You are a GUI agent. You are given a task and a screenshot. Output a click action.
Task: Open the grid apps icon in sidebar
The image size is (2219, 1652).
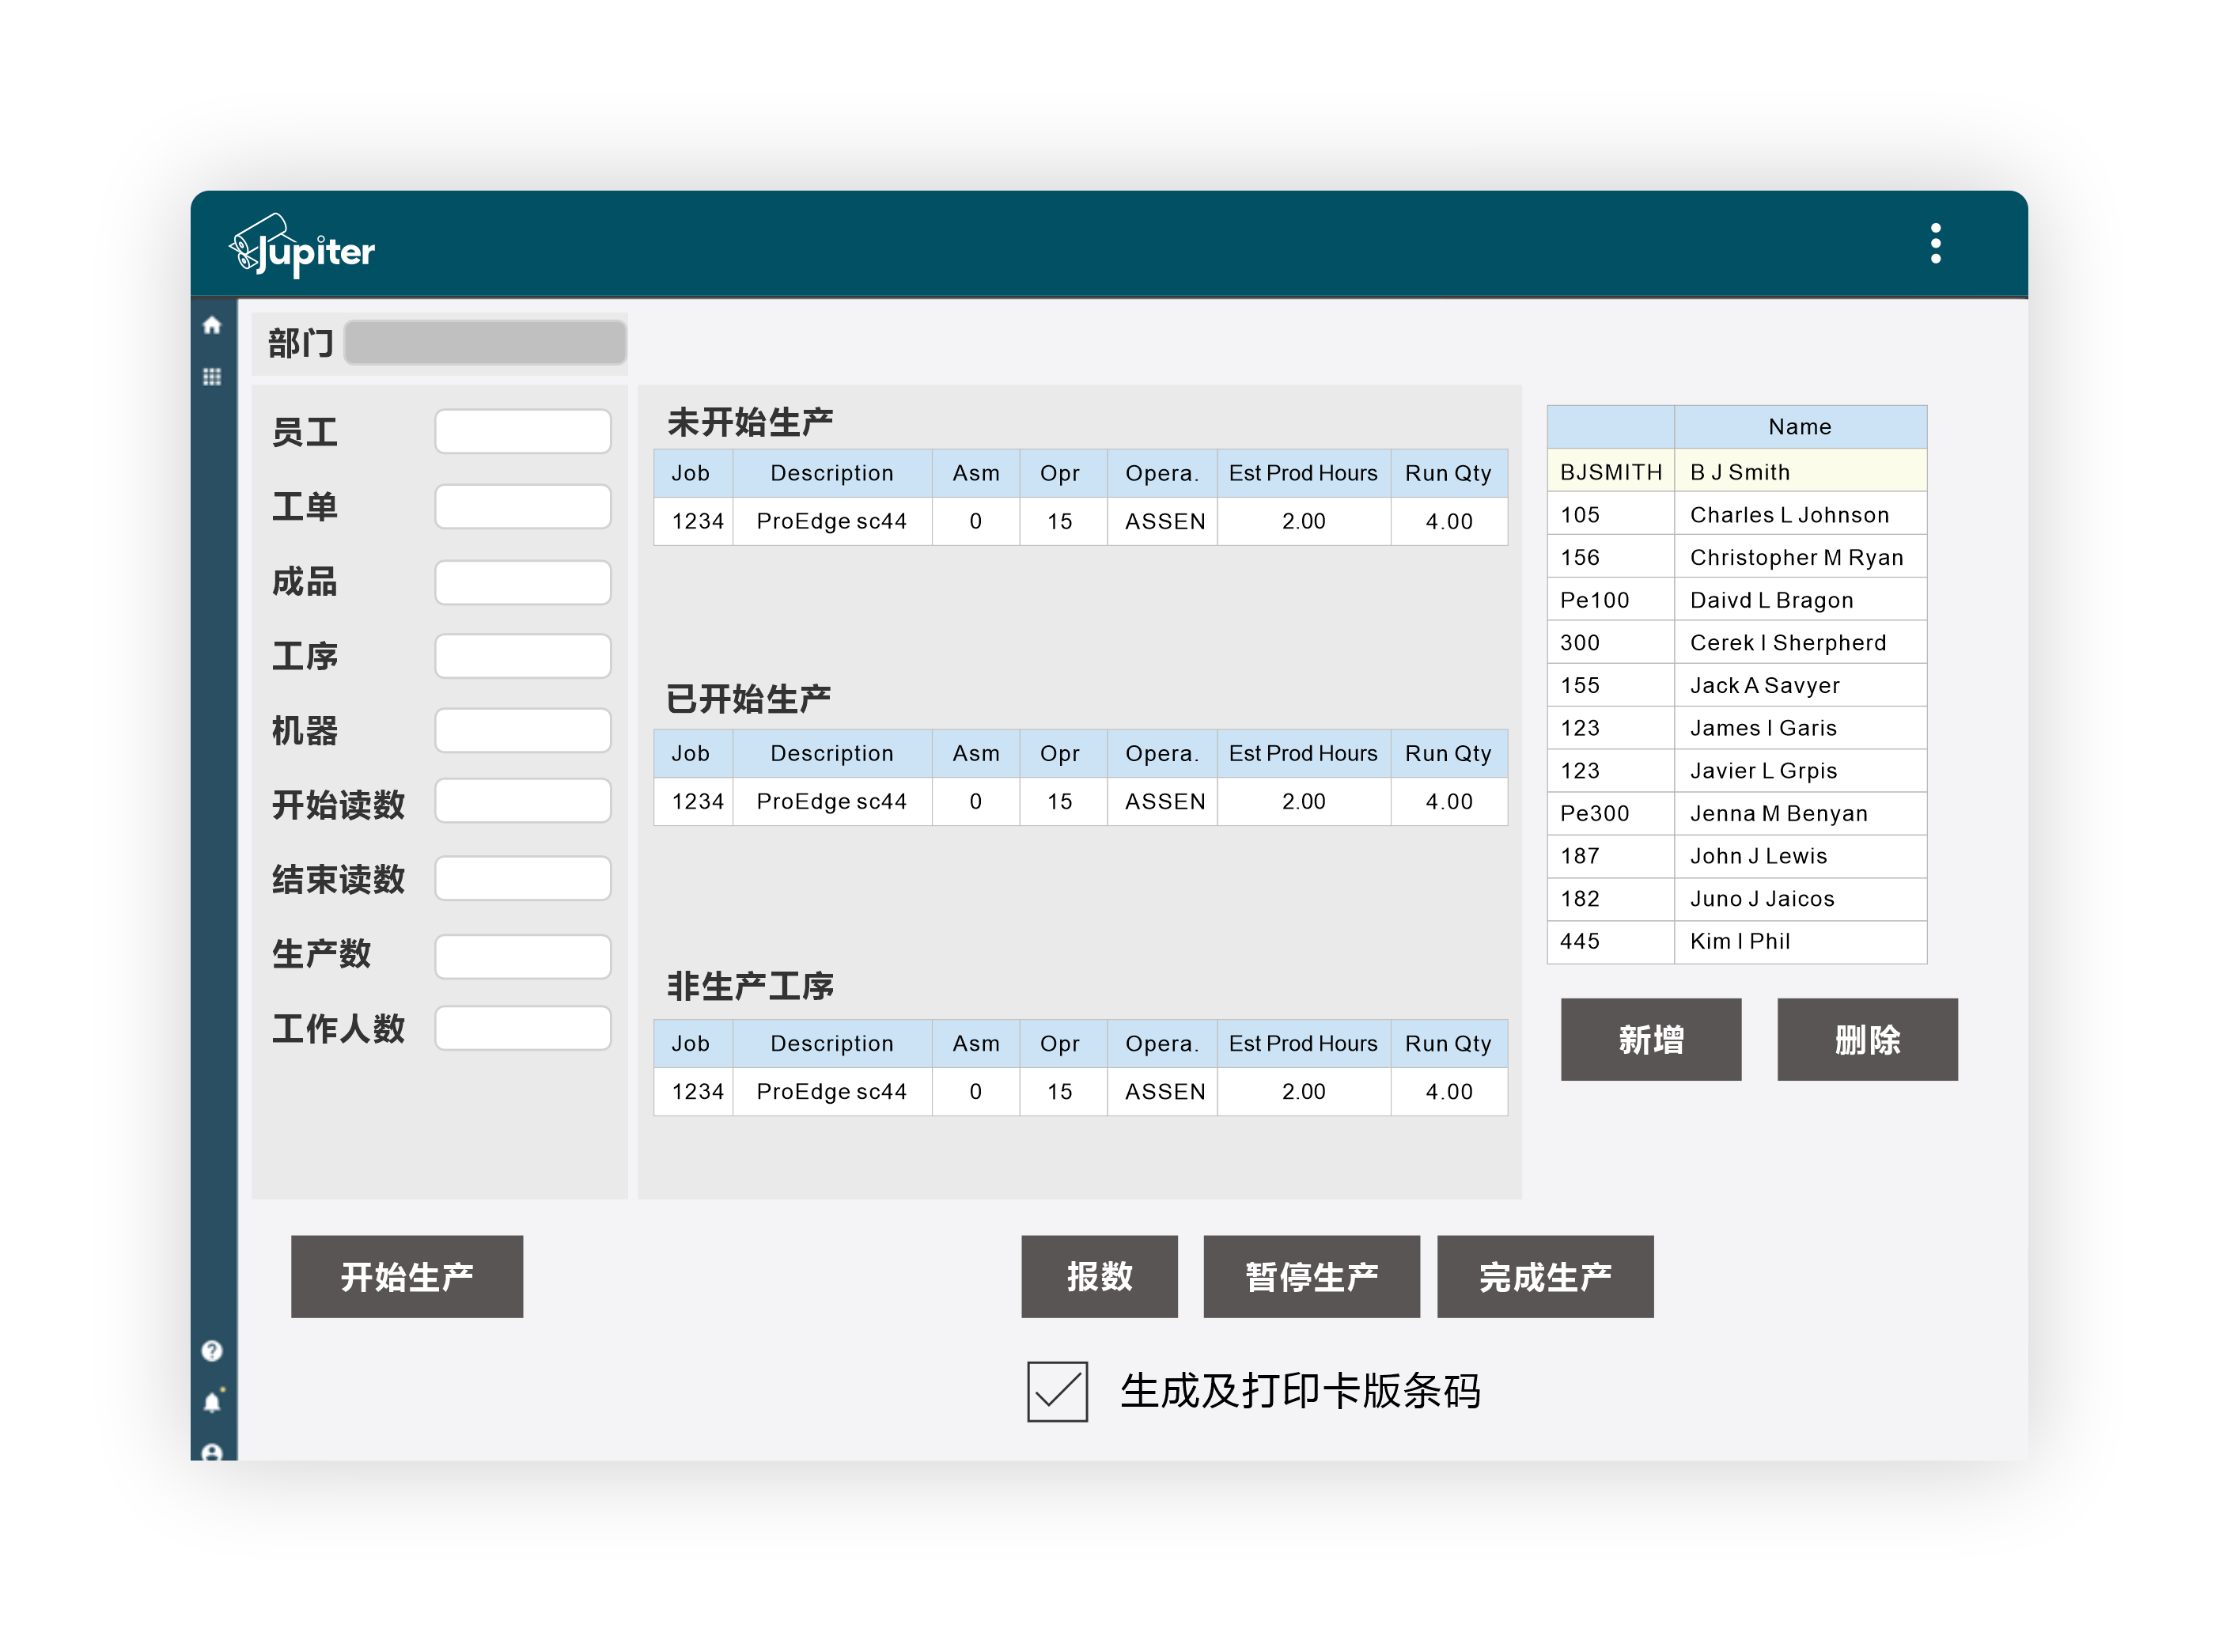tap(211, 377)
